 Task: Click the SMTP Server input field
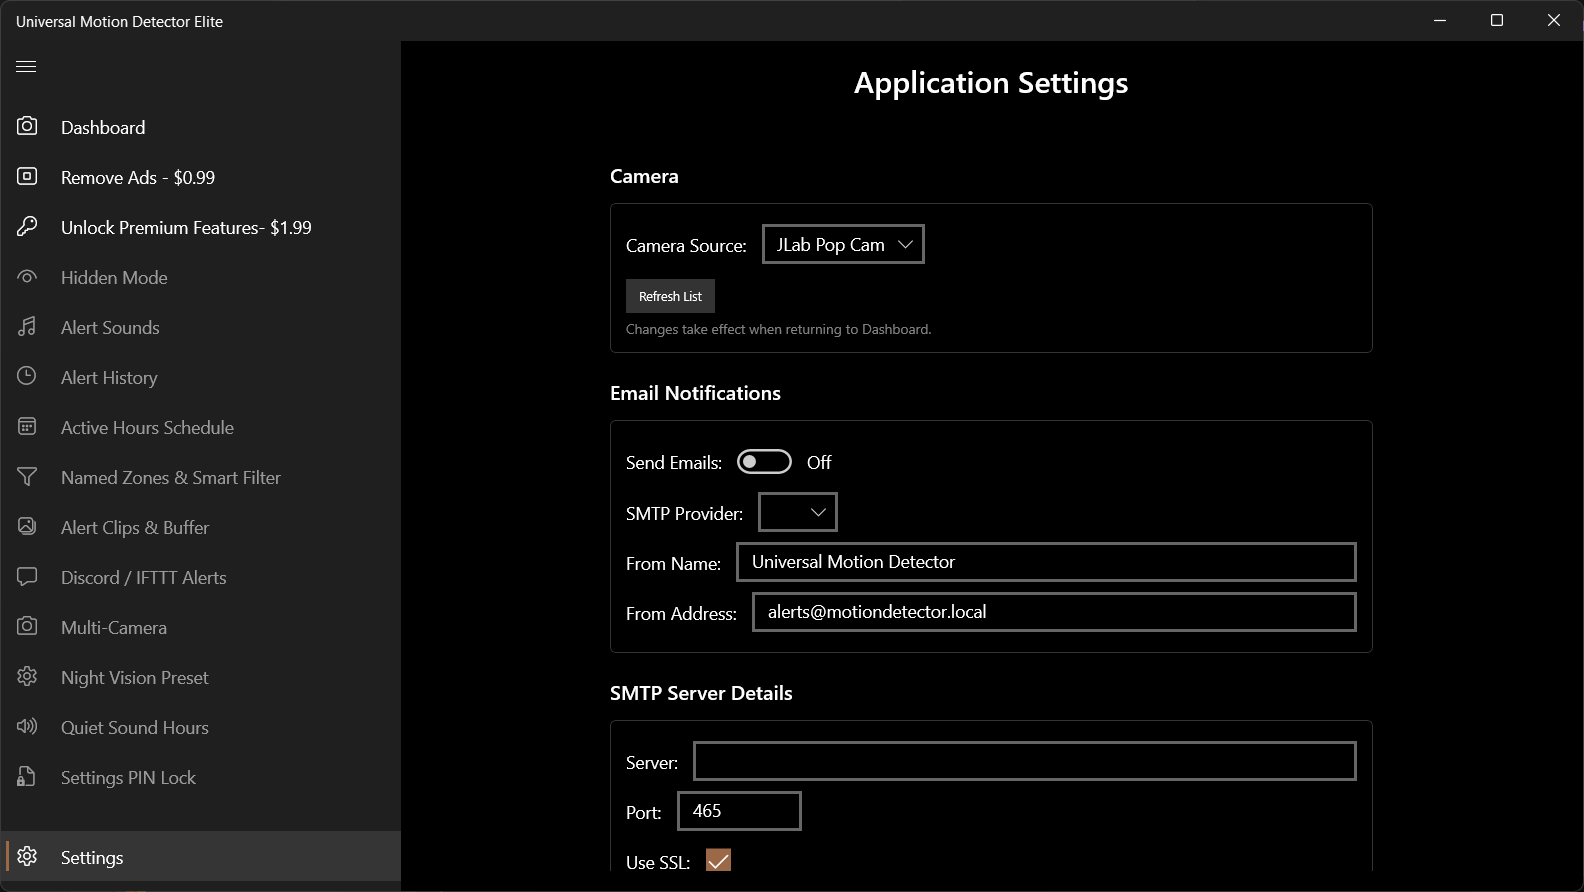[1025, 761]
